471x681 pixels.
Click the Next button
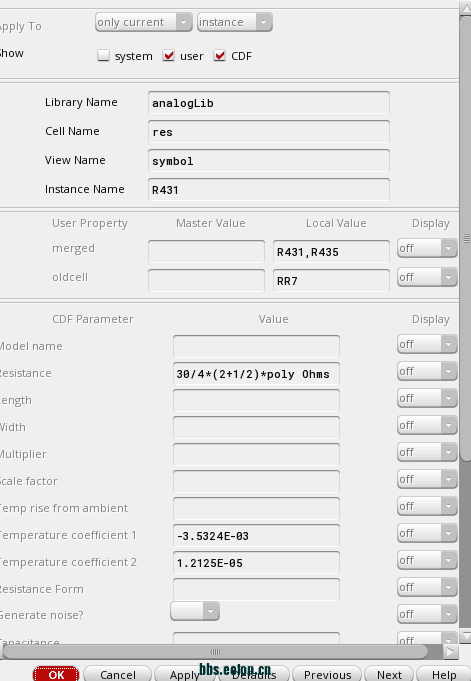pyautogui.click(x=389, y=674)
